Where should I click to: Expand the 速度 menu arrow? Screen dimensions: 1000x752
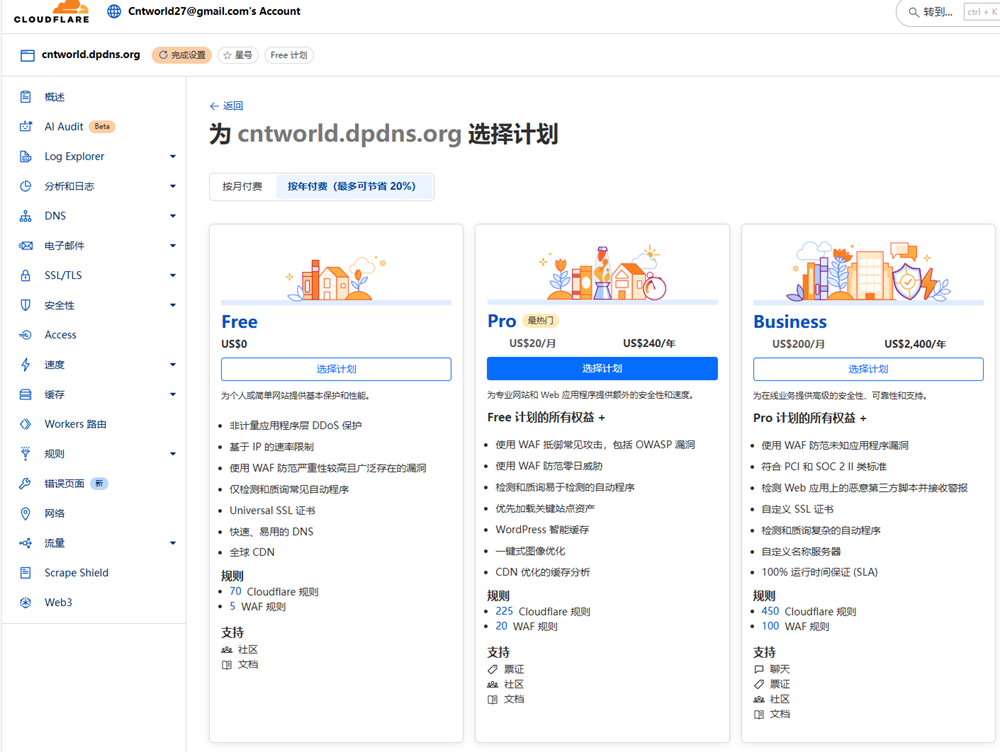tap(173, 365)
